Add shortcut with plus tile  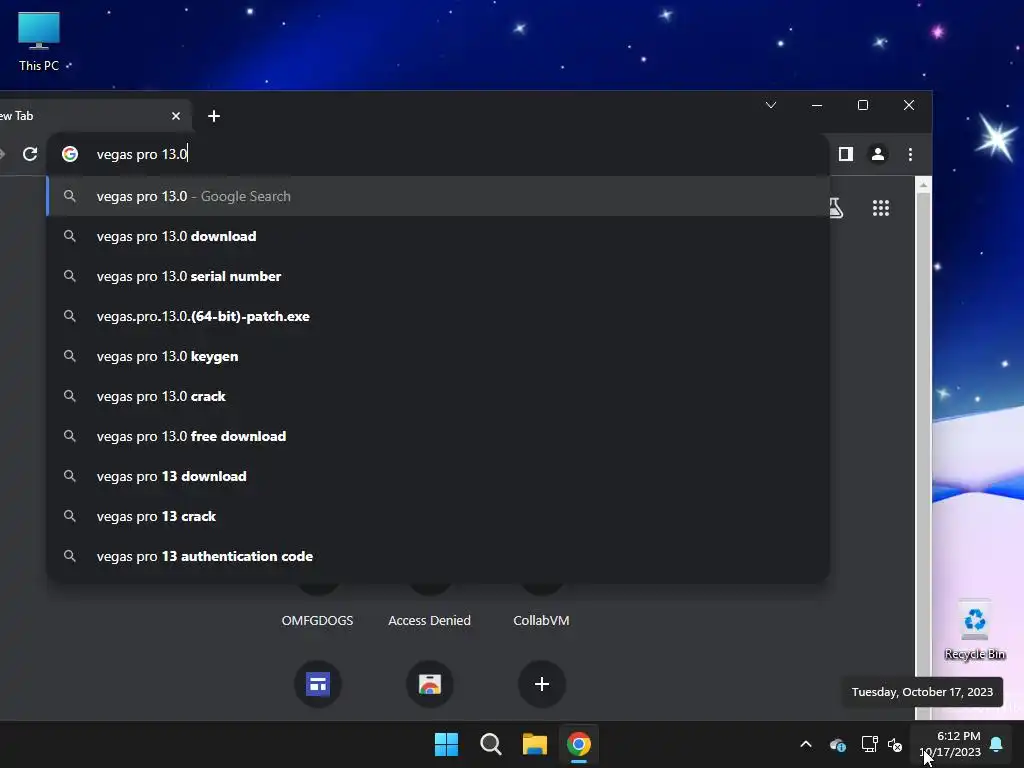pyautogui.click(x=541, y=684)
